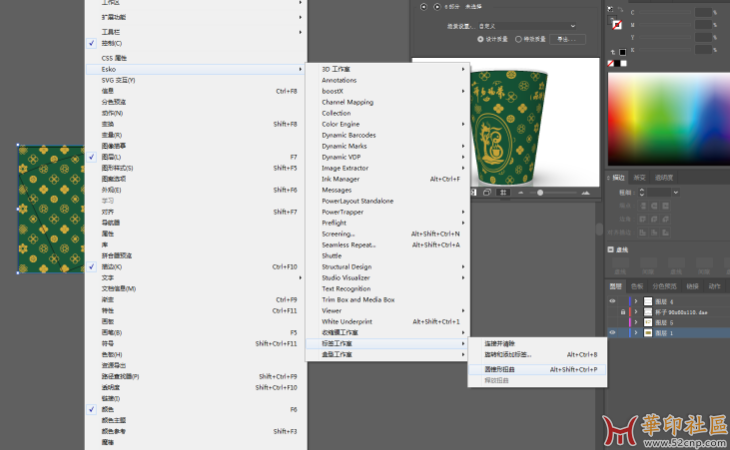Toggle visibility eye of 图层 4
The image size is (730, 450).
click(611, 300)
